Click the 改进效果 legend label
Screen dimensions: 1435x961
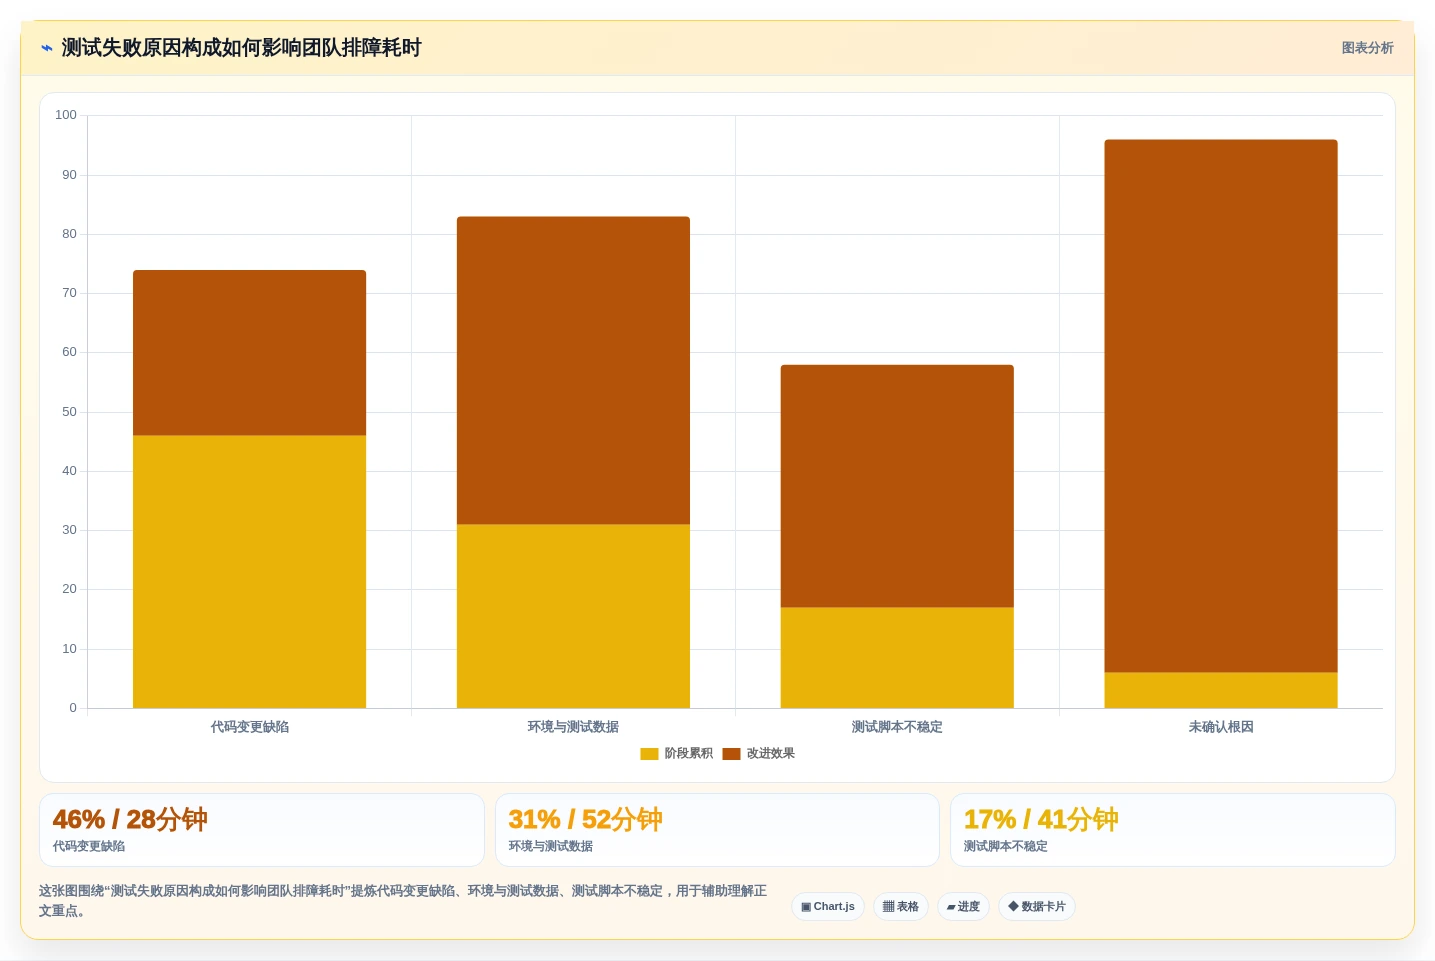771,754
